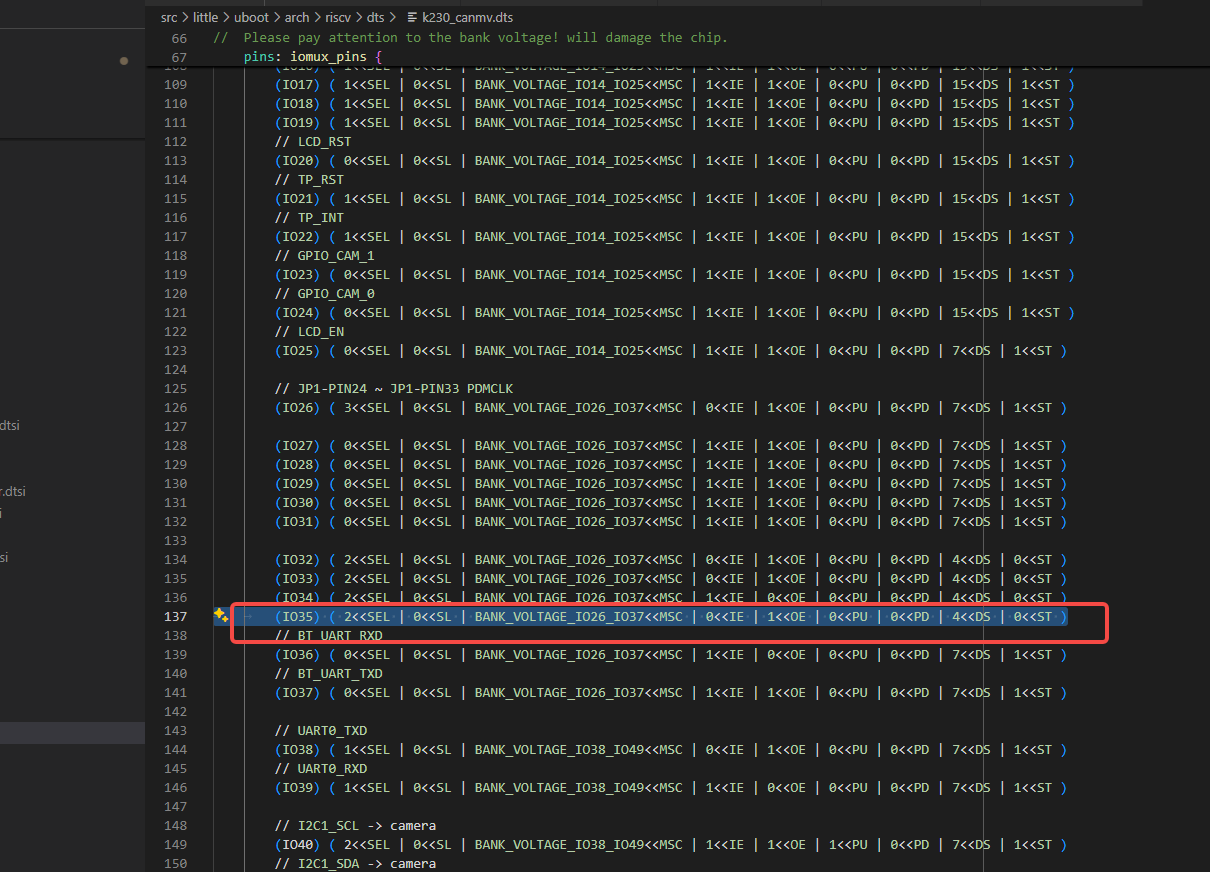Select the highlighted row in the sidebar
The image size is (1210, 872).
[x=72, y=733]
